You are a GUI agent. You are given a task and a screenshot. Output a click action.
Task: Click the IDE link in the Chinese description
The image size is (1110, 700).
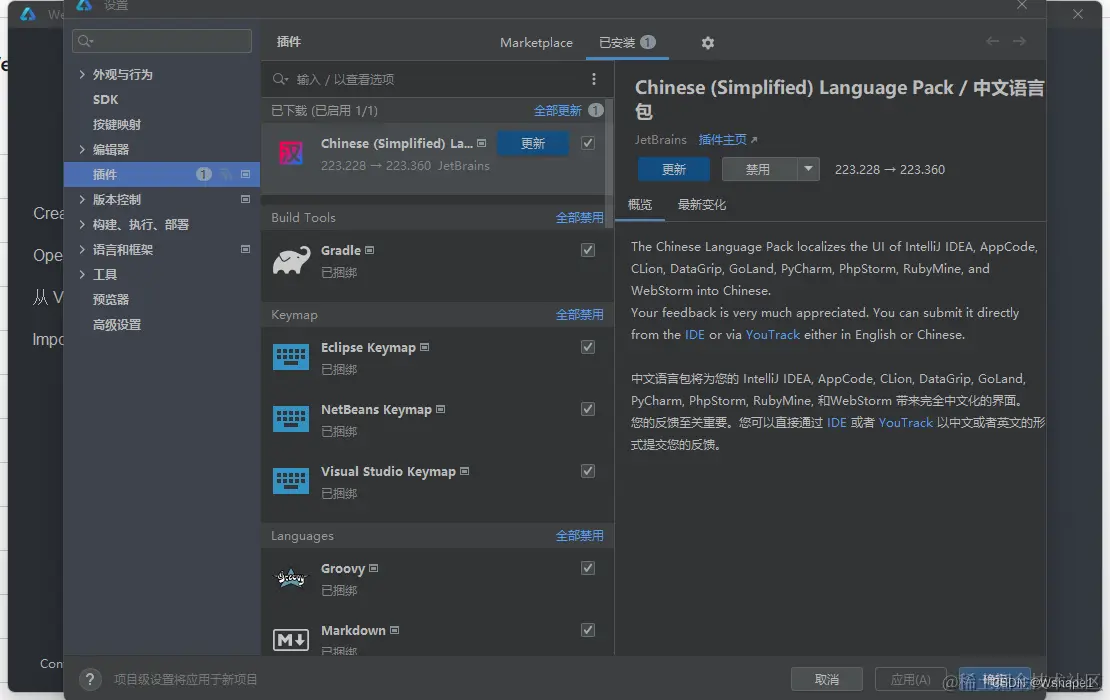tap(836, 423)
